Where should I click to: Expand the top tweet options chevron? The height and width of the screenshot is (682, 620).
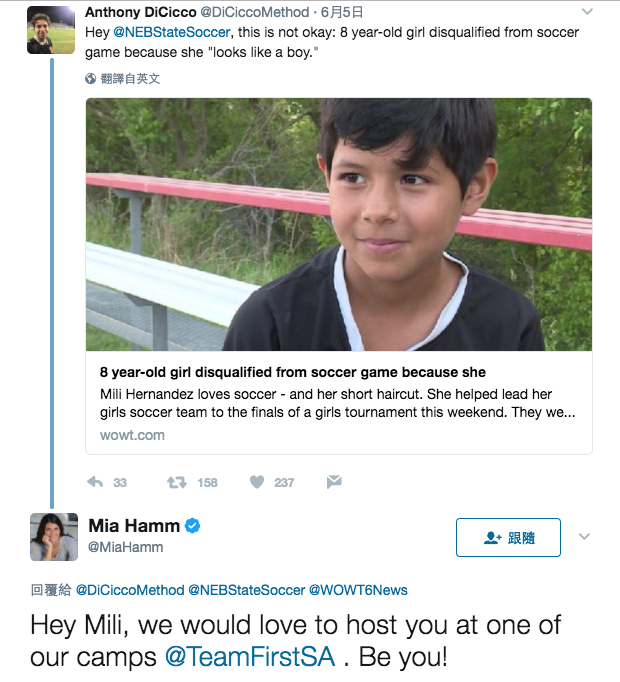(x=587, y=12)
